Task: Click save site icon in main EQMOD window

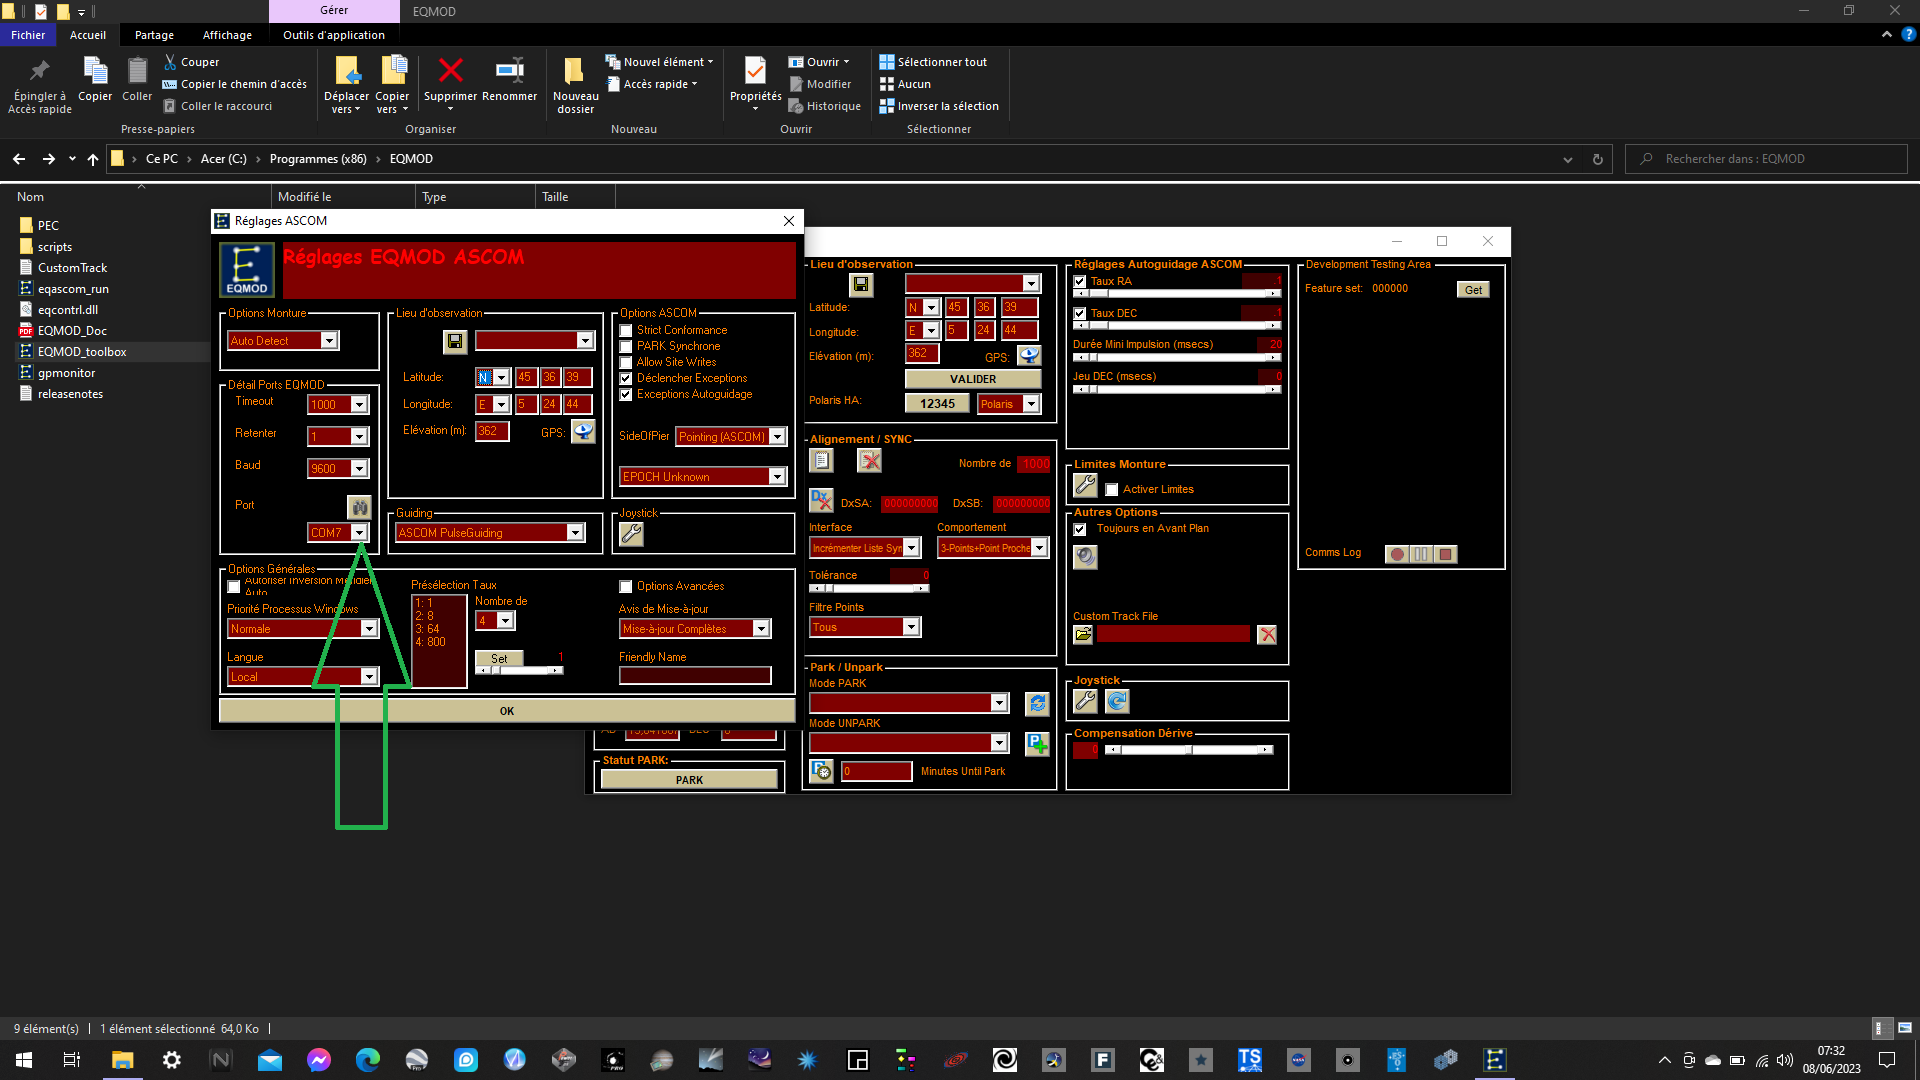Action: pyautogui.click(x=861, y=285)
